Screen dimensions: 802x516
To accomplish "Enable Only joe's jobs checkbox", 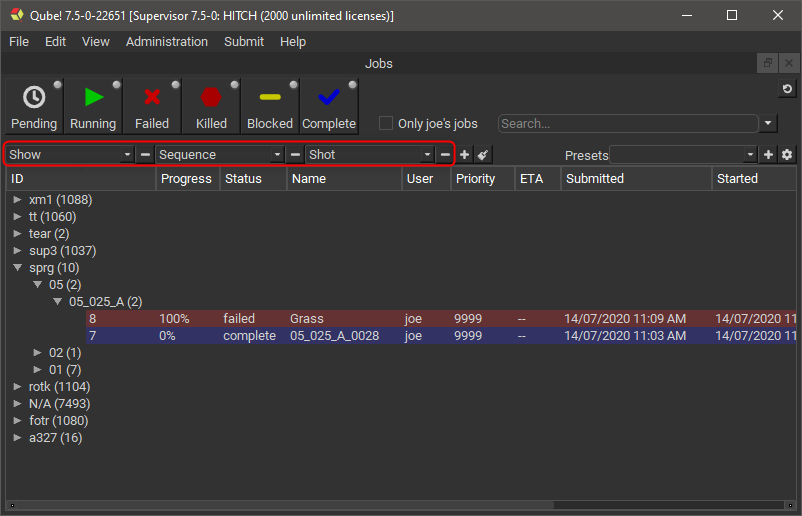I will (386, 123).
